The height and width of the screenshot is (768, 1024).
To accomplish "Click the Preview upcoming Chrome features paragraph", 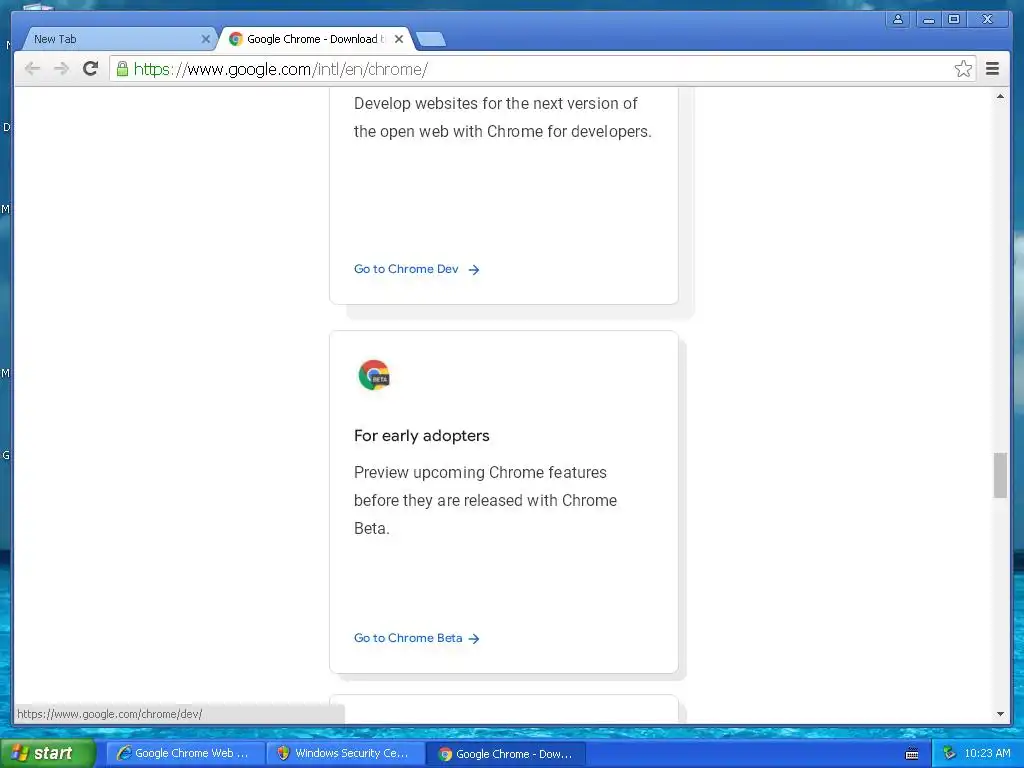I will [485, 500].
